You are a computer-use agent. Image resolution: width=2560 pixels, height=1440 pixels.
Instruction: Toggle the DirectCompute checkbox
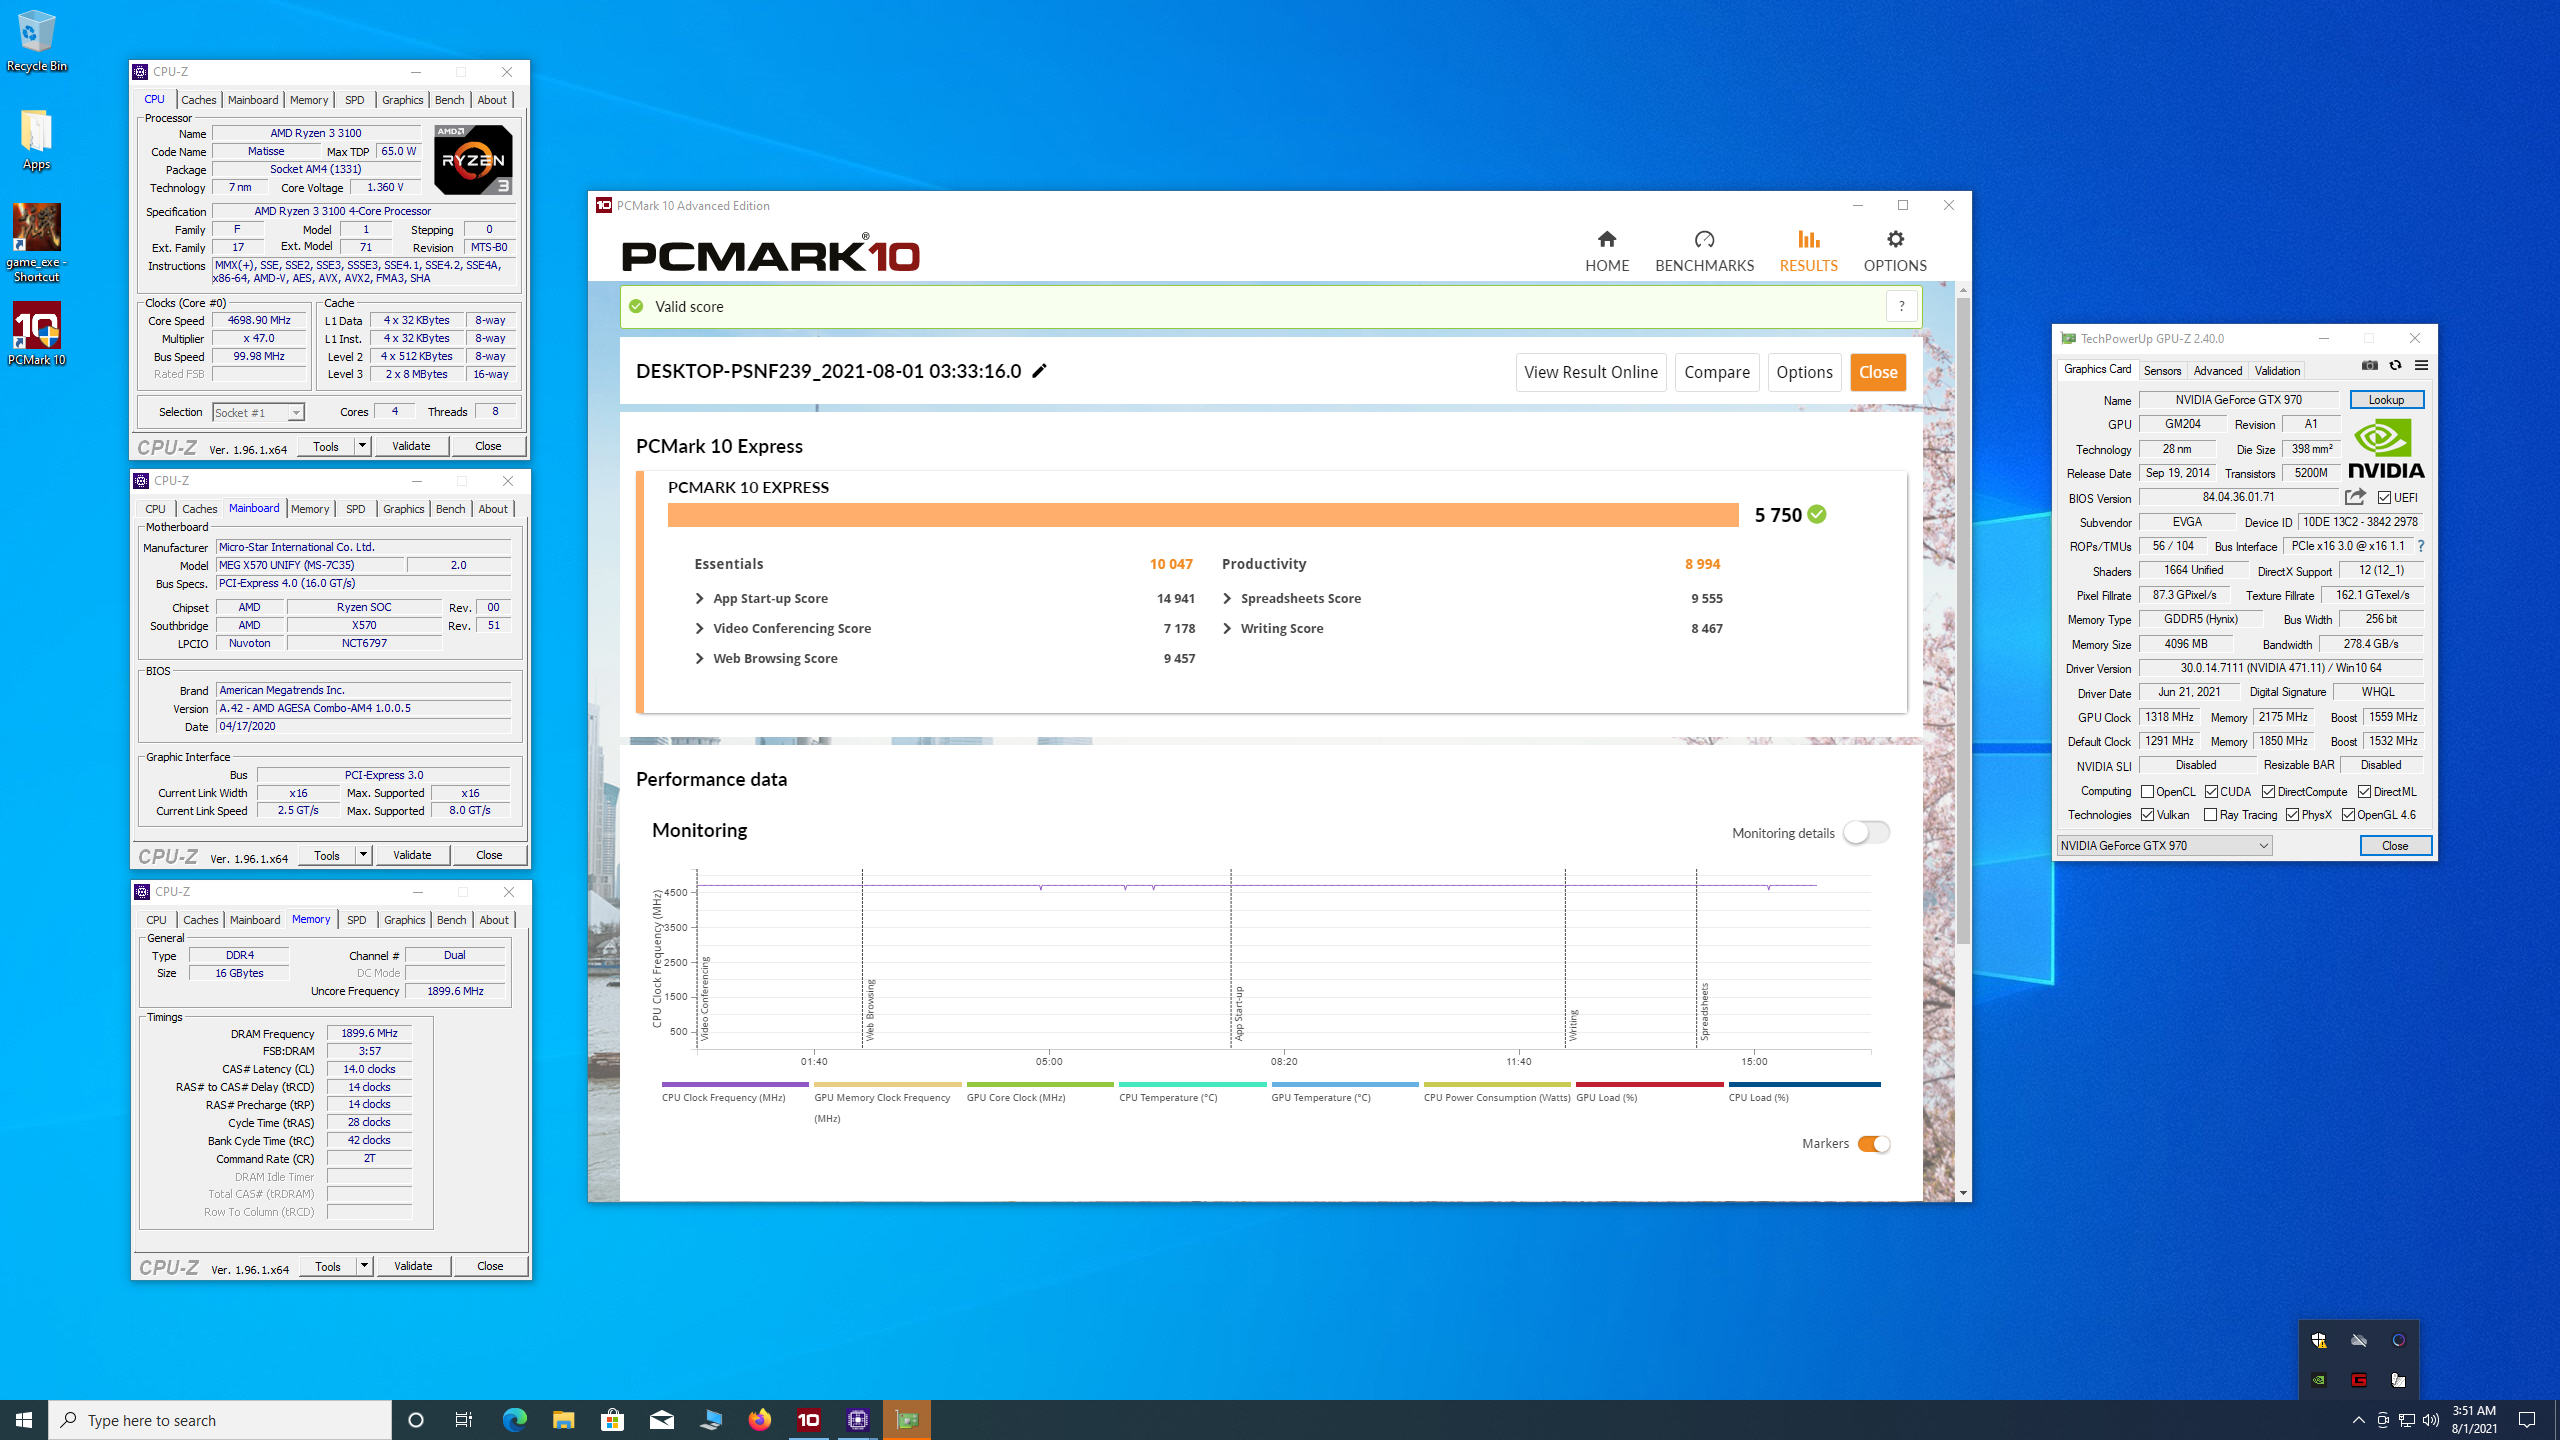click(2268, 791)
